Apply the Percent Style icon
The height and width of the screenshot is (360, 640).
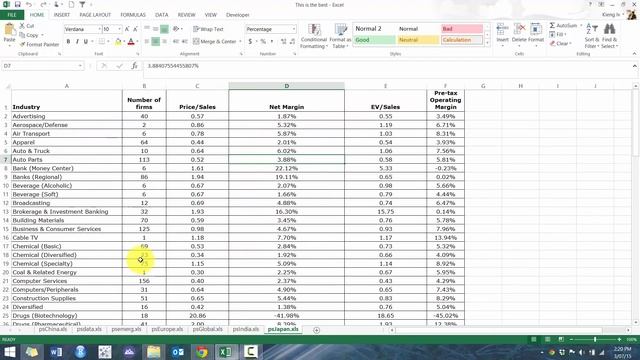pos(263,42)
